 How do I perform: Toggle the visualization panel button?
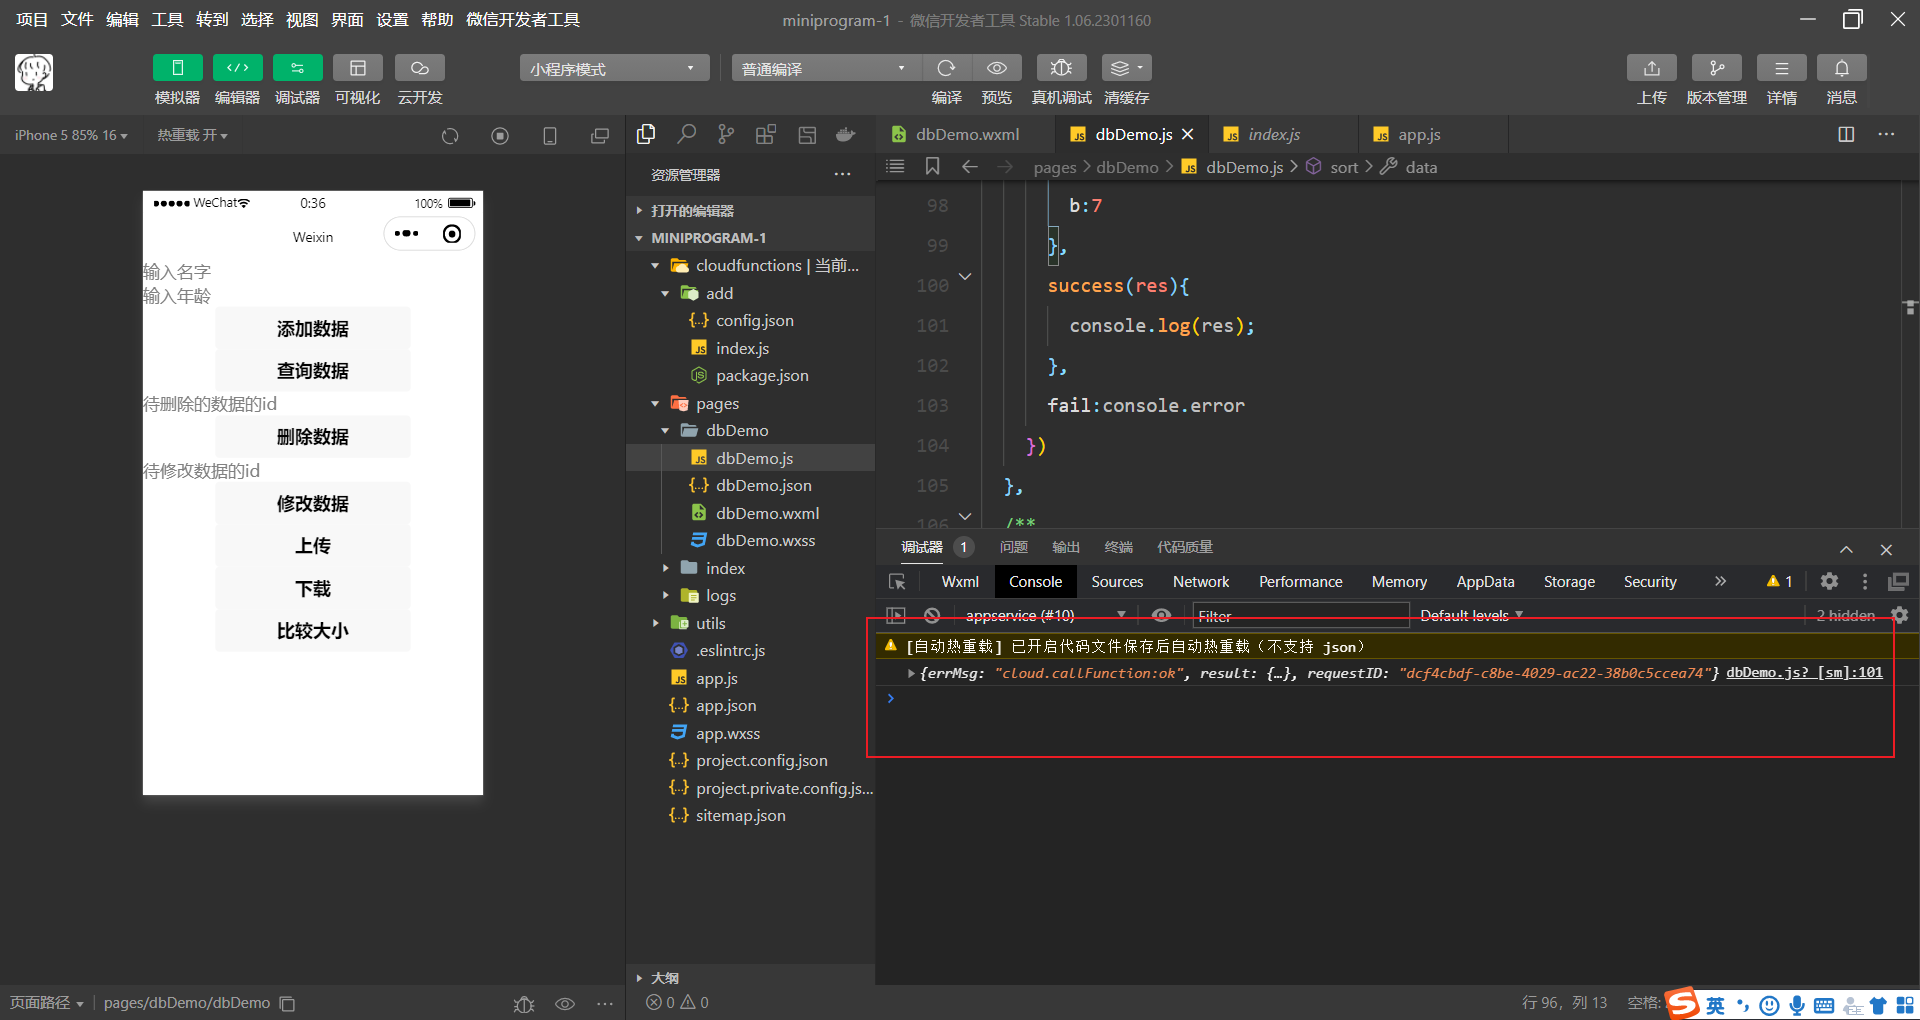tap(357, 68)
